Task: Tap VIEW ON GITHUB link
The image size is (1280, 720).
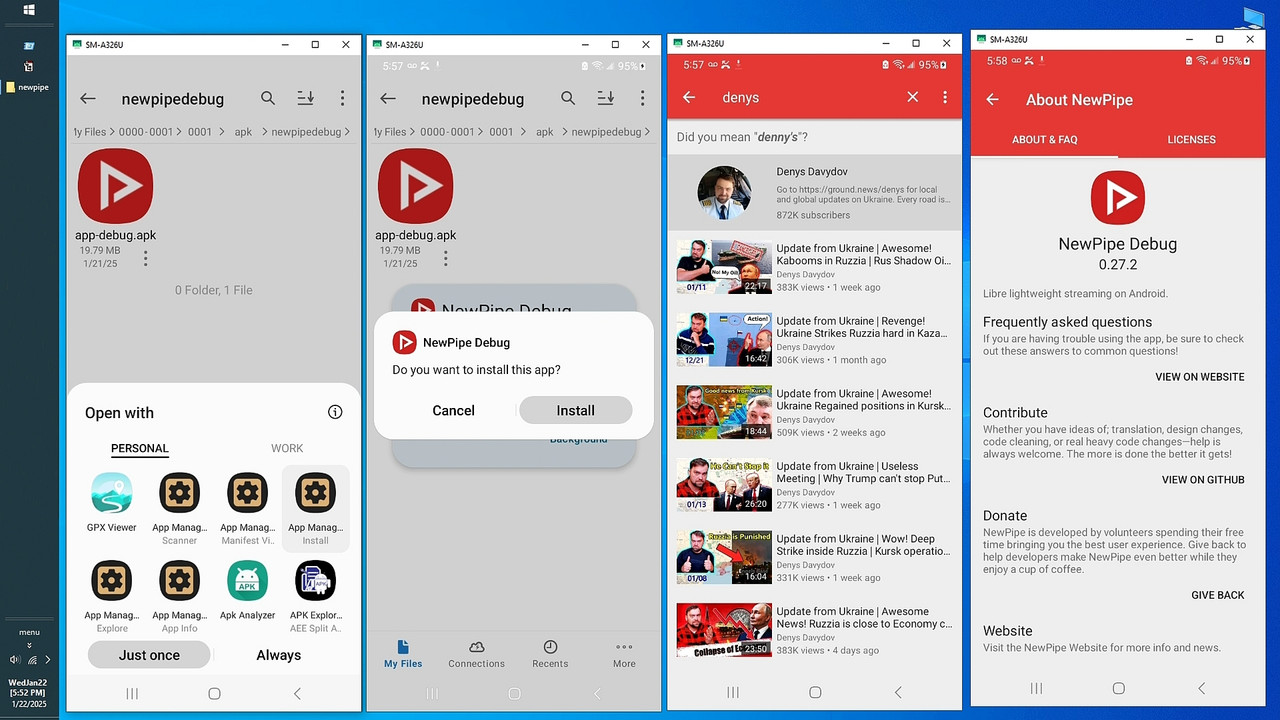Action: tap(1203, 480)
